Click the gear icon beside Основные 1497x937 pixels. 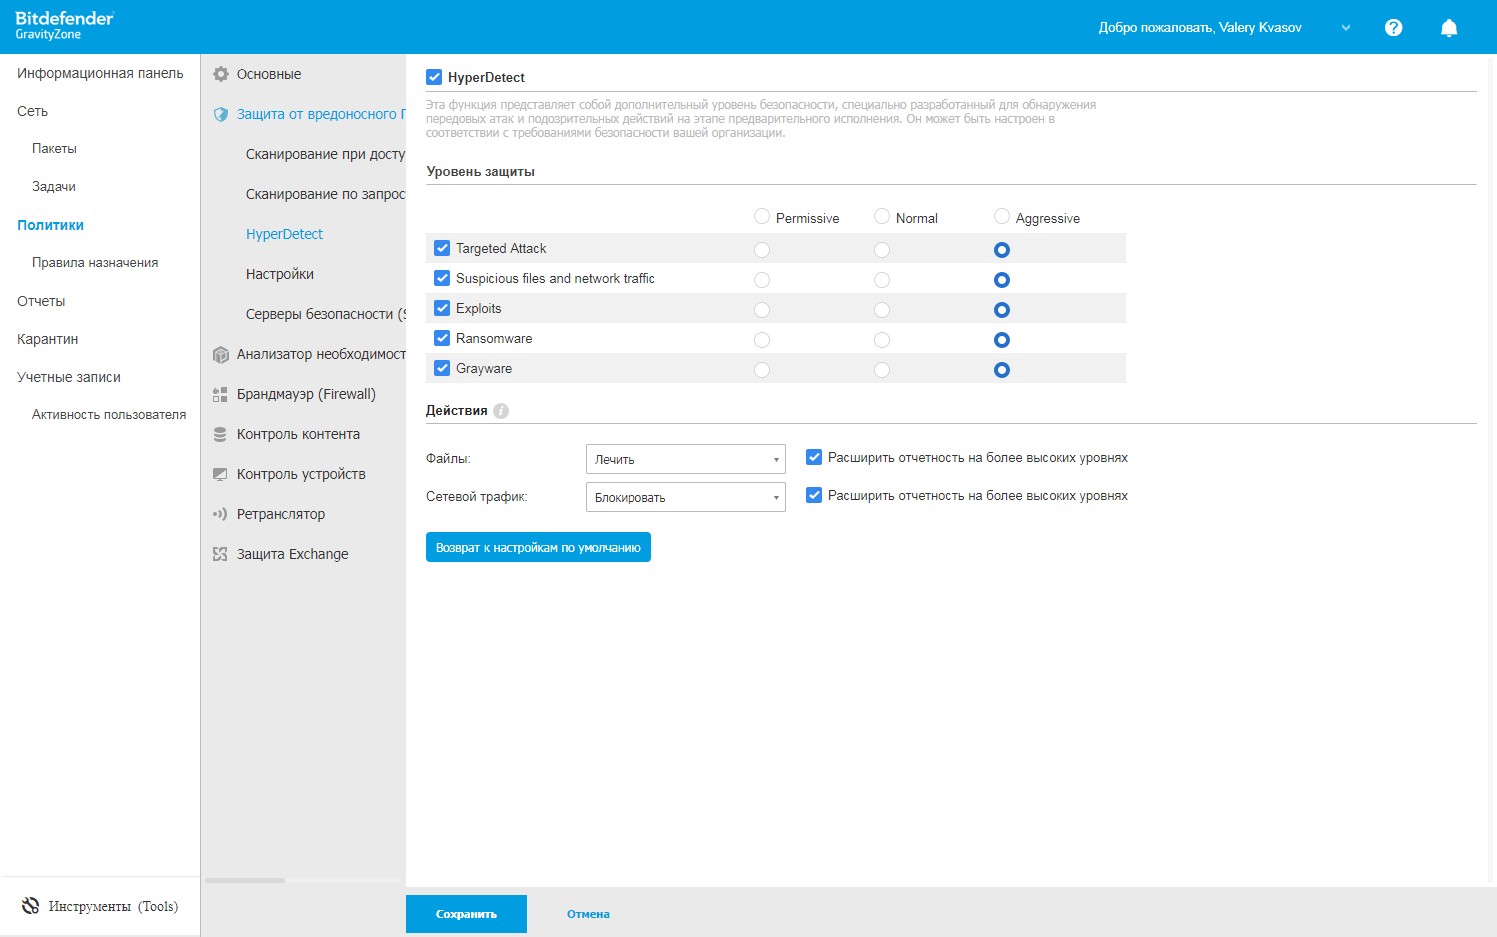(221, 74)
